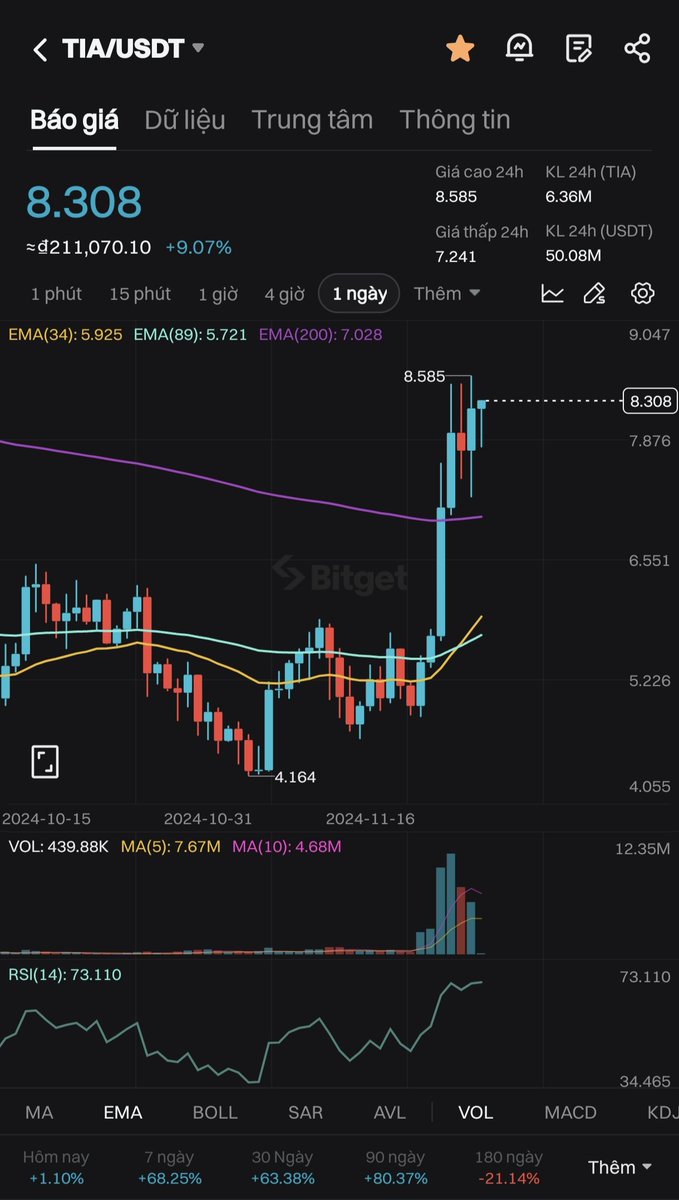Click 7 ngày +68.25% performance

[x=168, y=1167]
